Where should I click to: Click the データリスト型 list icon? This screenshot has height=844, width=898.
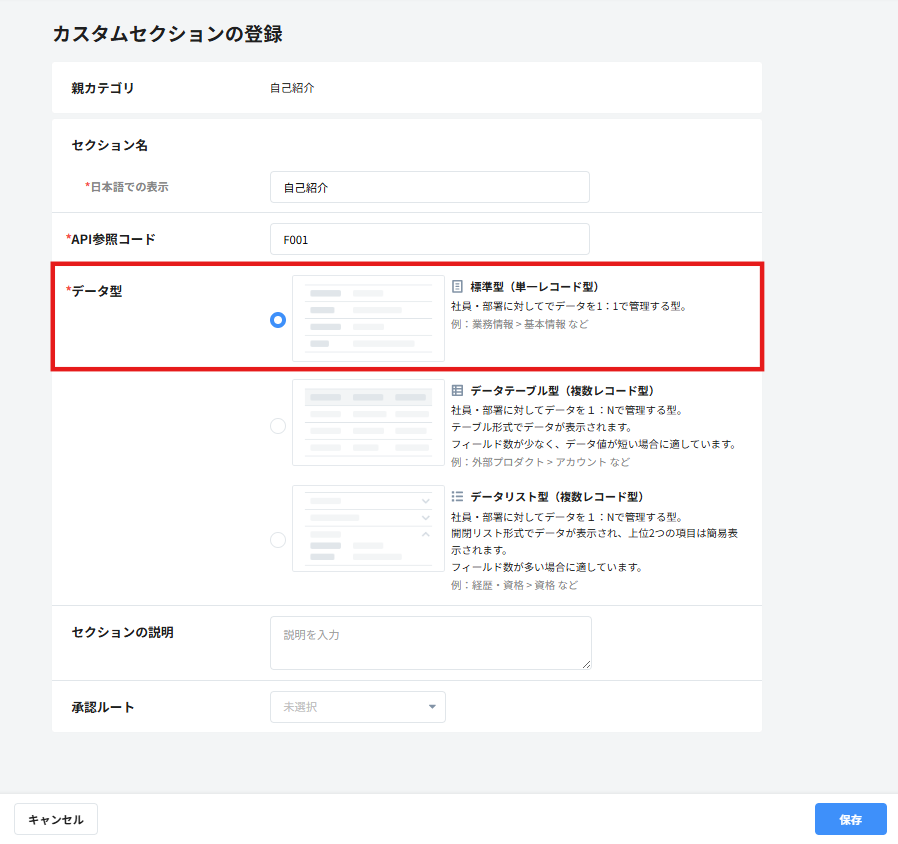click(457, 496)
